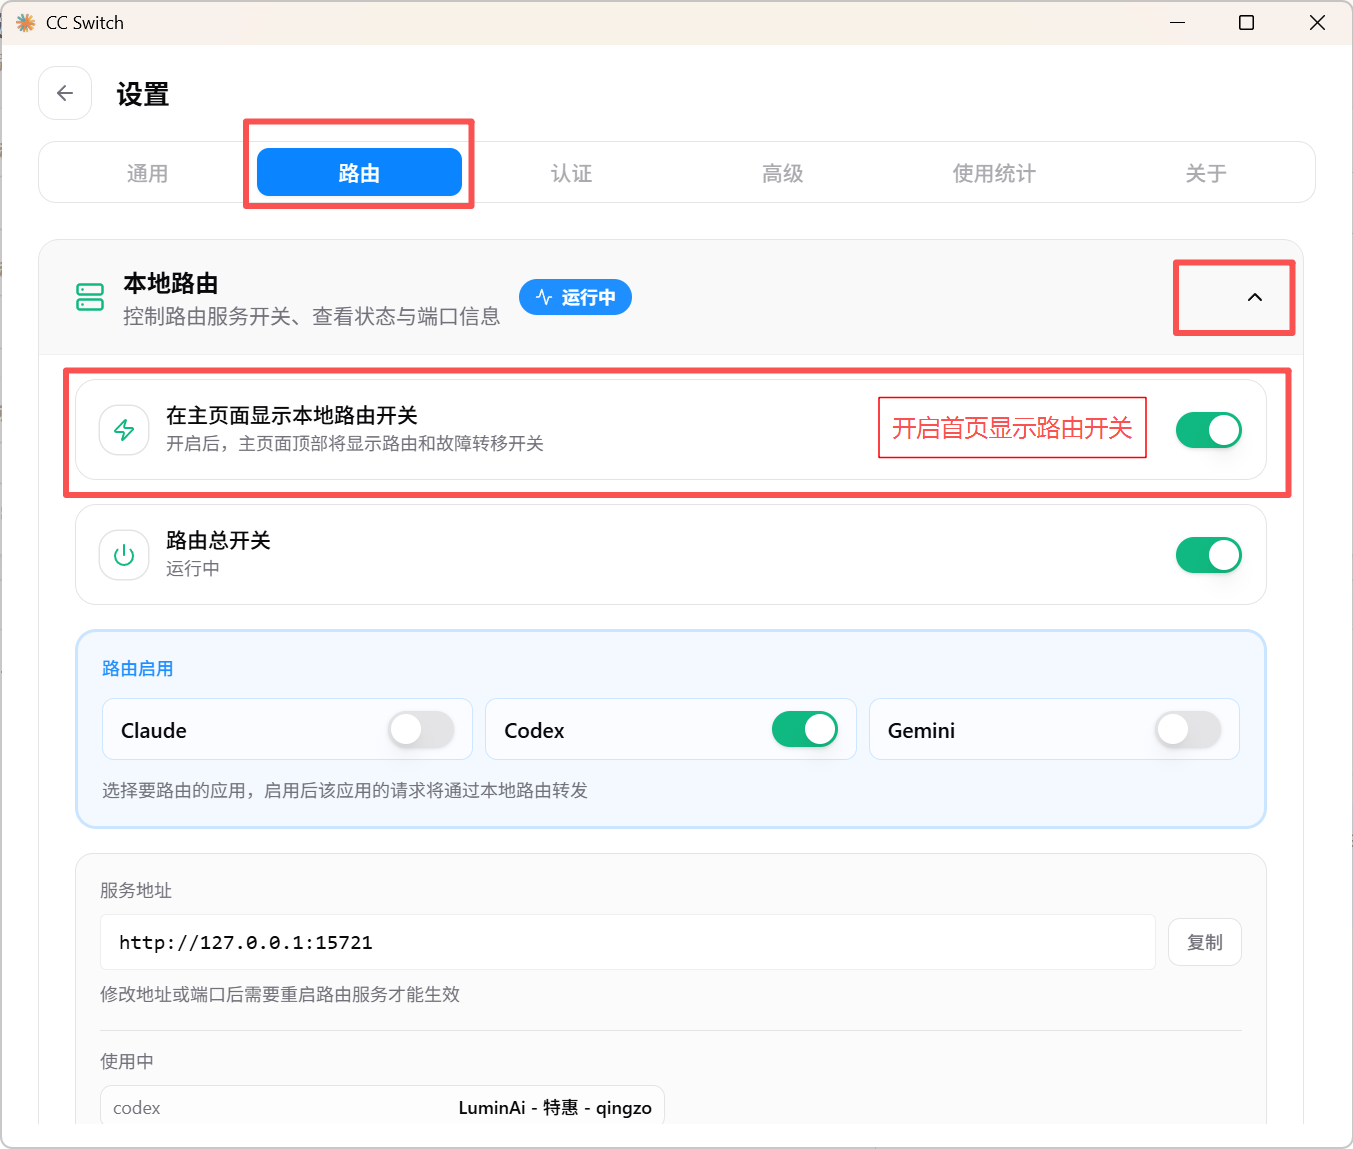Click the power icon beside 路由总开关
1353x1149 pixels.
[x=124, y=555]
